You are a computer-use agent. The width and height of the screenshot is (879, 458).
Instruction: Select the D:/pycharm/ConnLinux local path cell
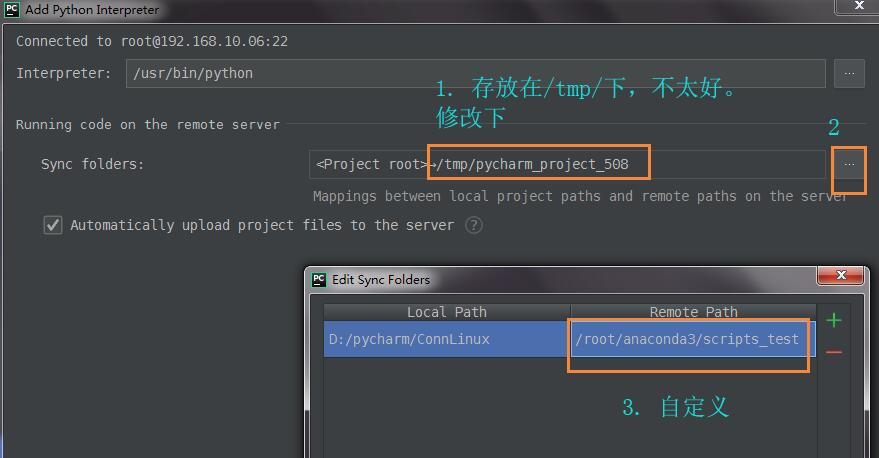point(447,339)
